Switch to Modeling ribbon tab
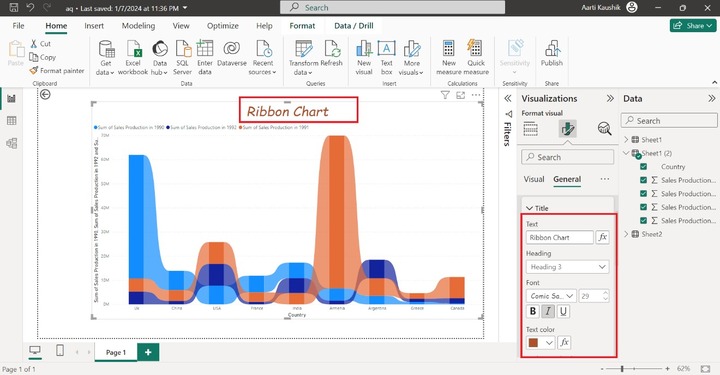The width and height of the screenshot is (720, 375). point(138,26)
